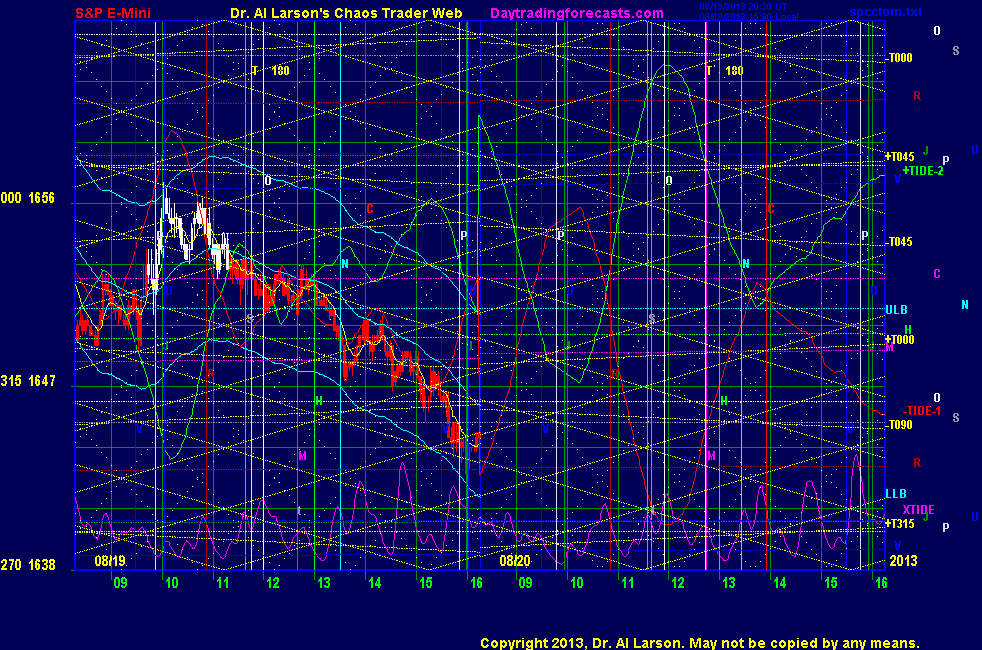The height and width of the screenshot is (650, 982).
Task: Click the "000 1656" price level label
Action: [x=28, y=198]
